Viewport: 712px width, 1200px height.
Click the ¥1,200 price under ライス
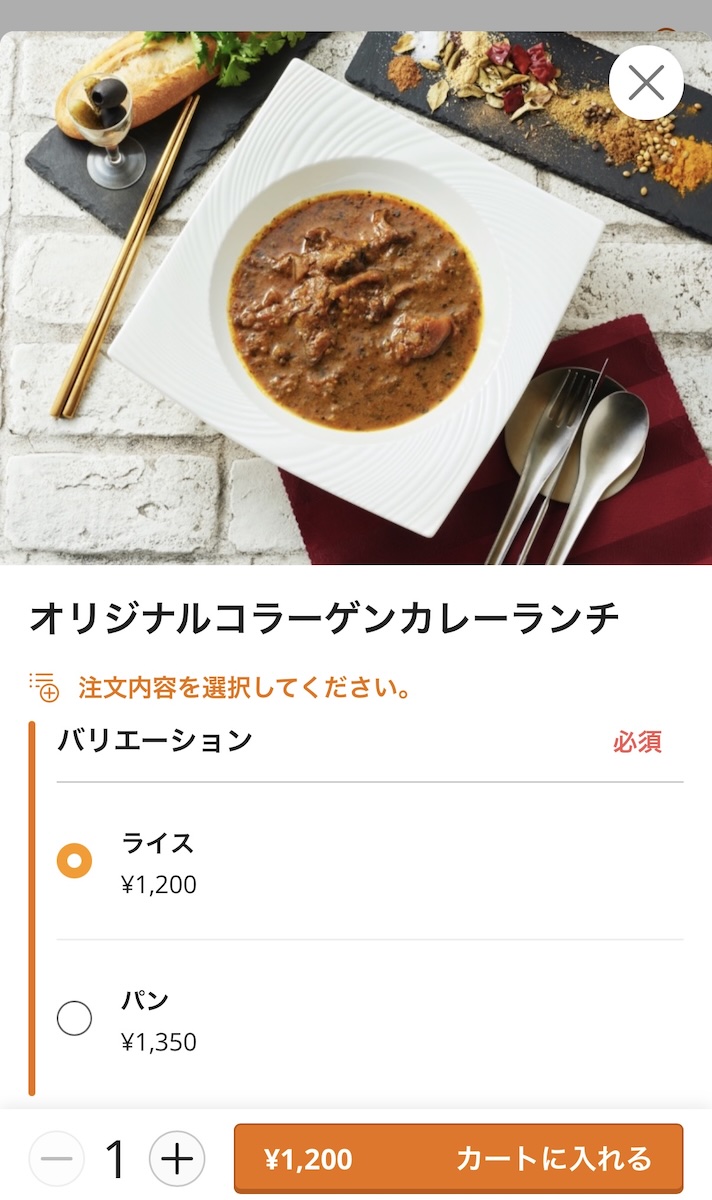[x=159, y=885]
